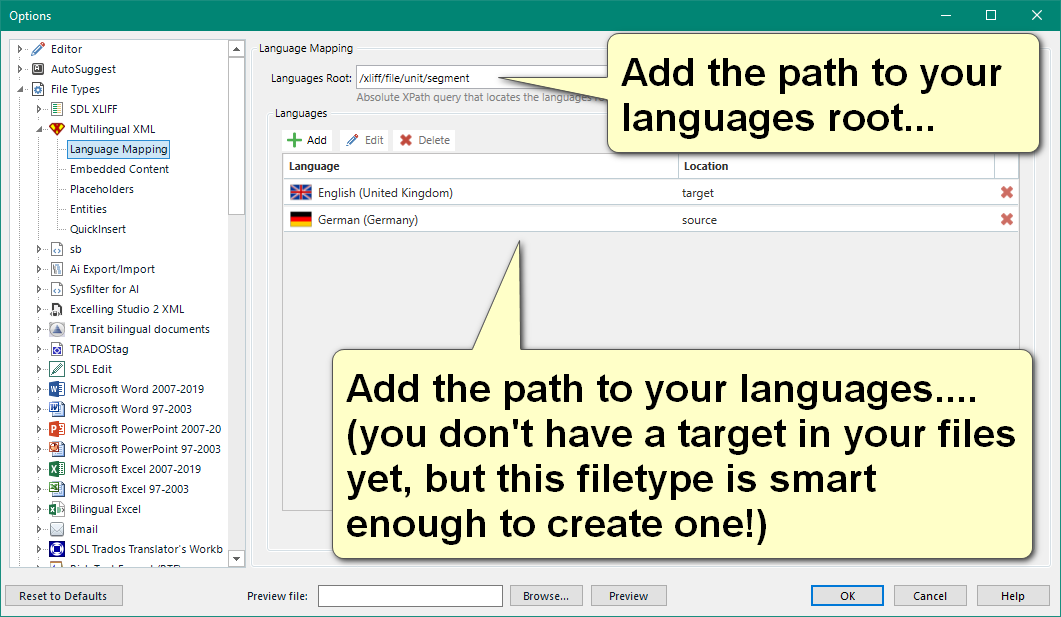Edit the selected language mapping
1061x617 pixels.
[364, 140]
